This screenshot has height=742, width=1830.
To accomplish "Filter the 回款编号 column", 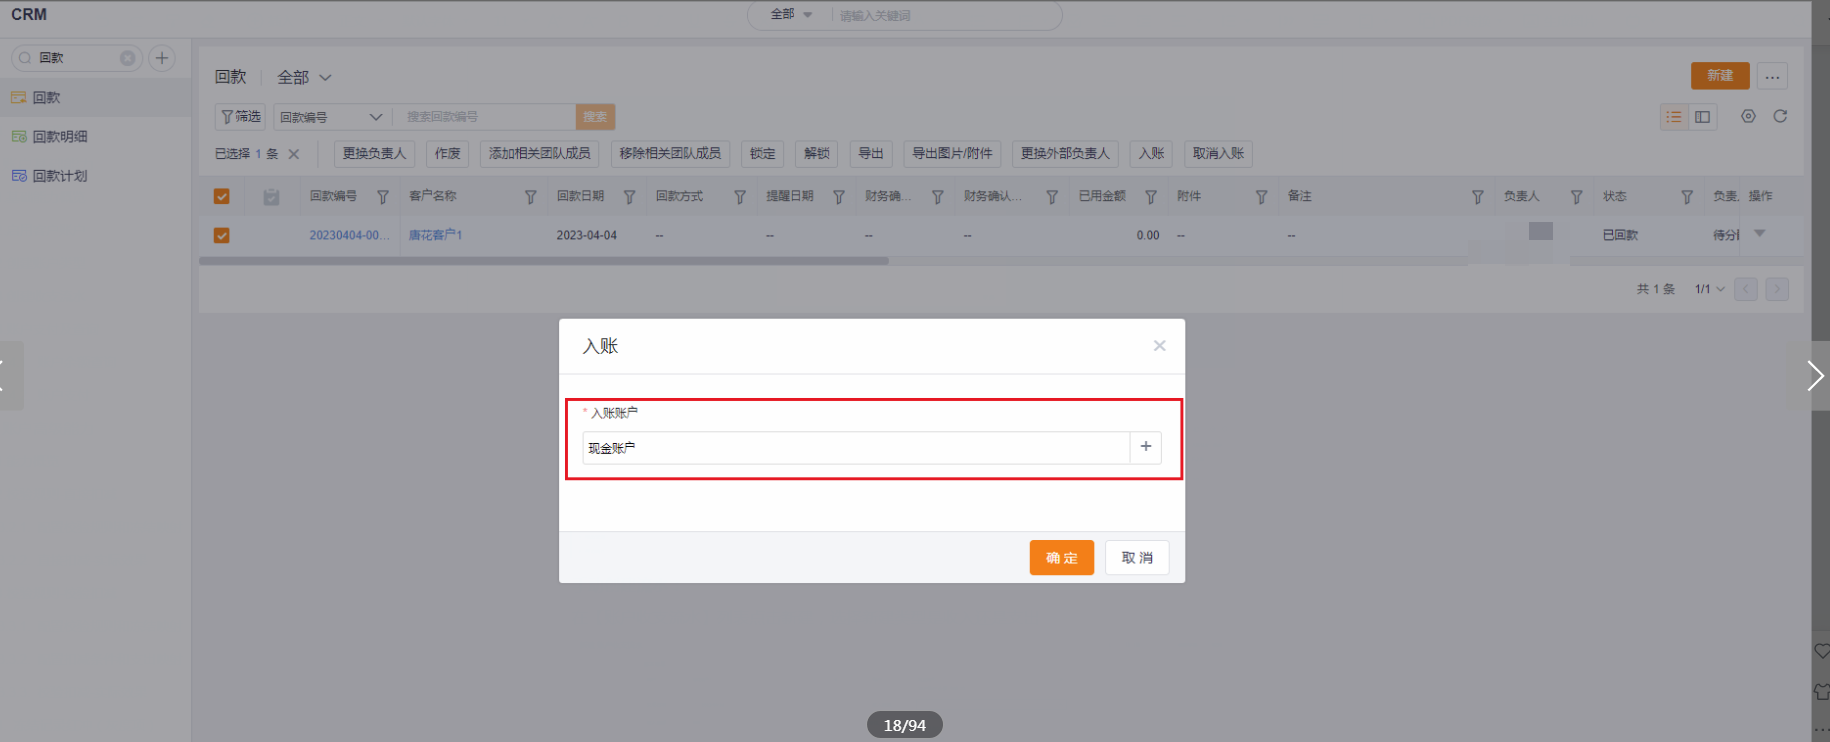I will pyautogui.click(x=383, y=197).
